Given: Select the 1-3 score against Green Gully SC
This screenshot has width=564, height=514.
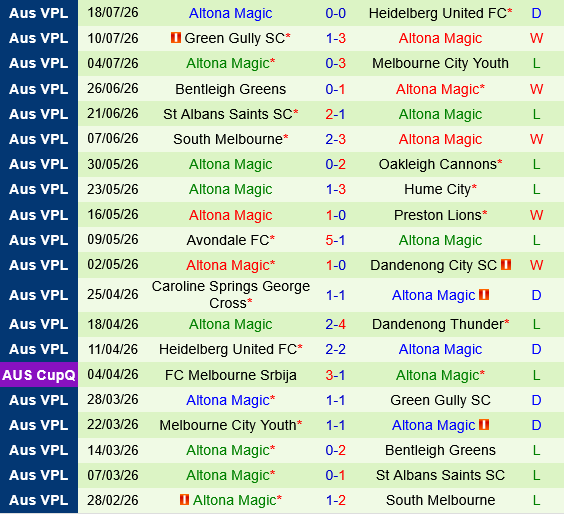Looking at the screenshot, I should (x=335, y=38).
